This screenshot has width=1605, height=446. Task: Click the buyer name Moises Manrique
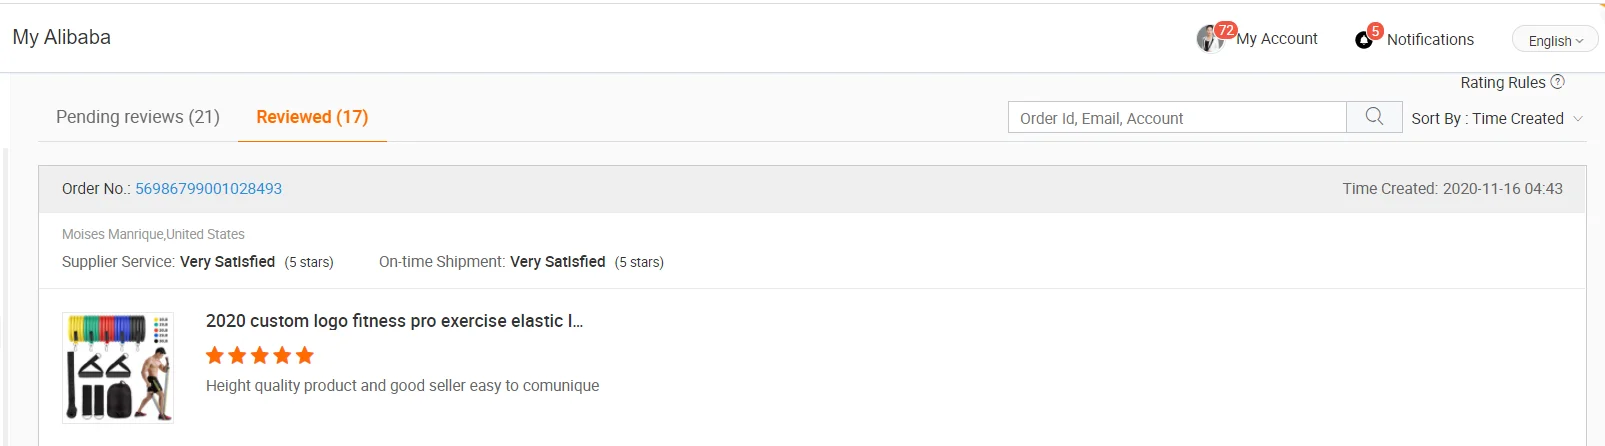click(x=113, y=234)
